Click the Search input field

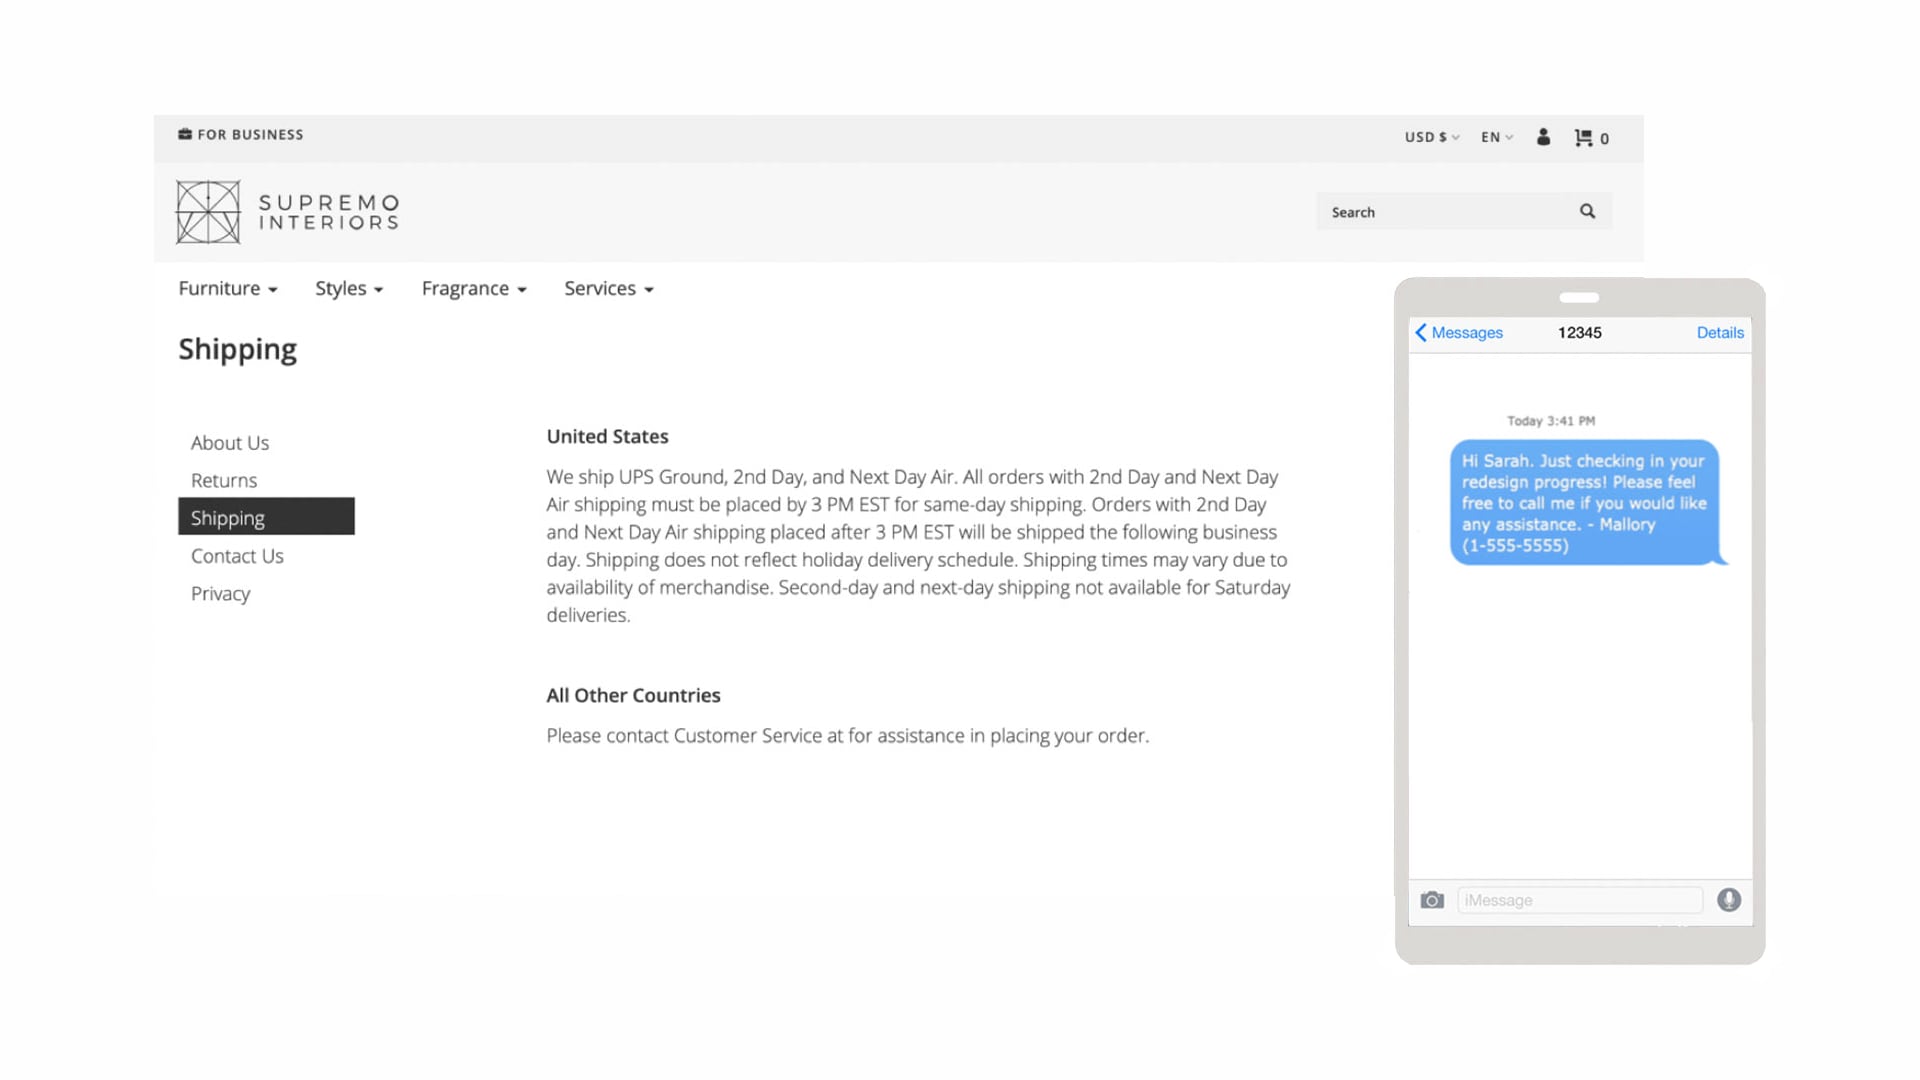1445,212
